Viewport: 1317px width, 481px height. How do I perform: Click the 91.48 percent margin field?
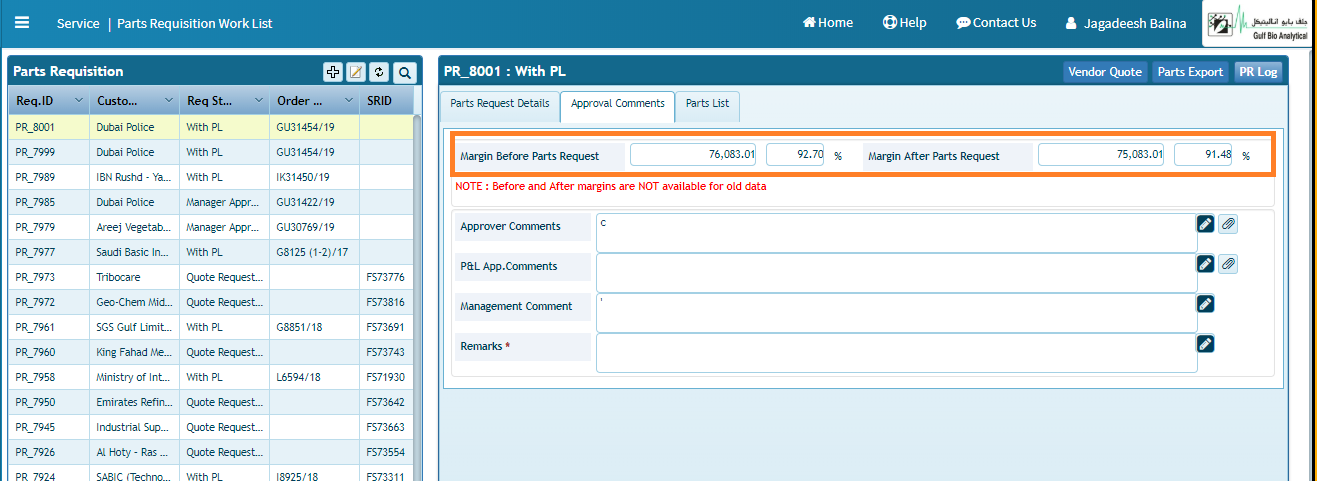[x=1204, y=155]
